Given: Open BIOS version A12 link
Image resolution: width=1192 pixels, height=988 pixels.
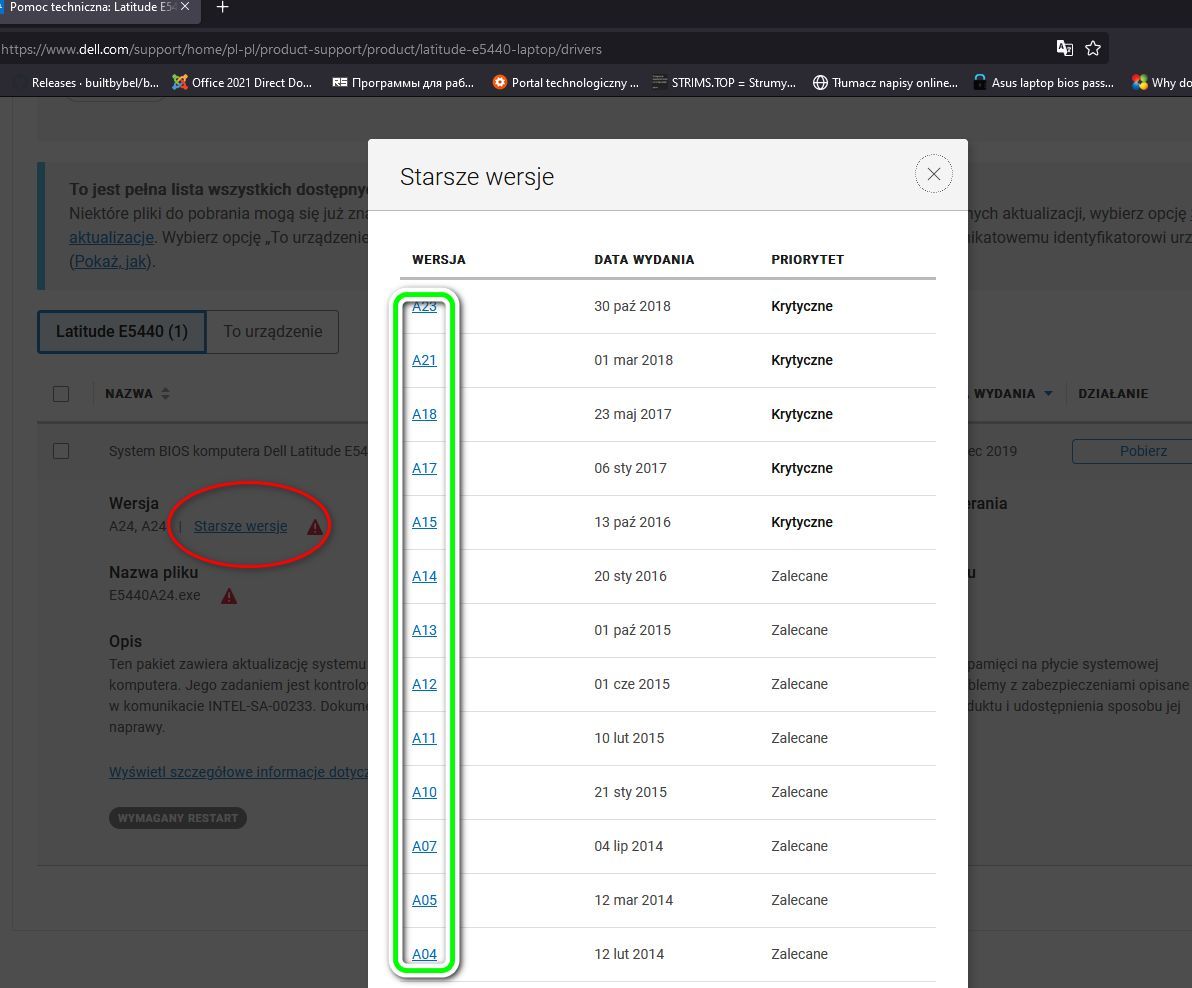Looking at the screenshot, I should coord(424,684).
